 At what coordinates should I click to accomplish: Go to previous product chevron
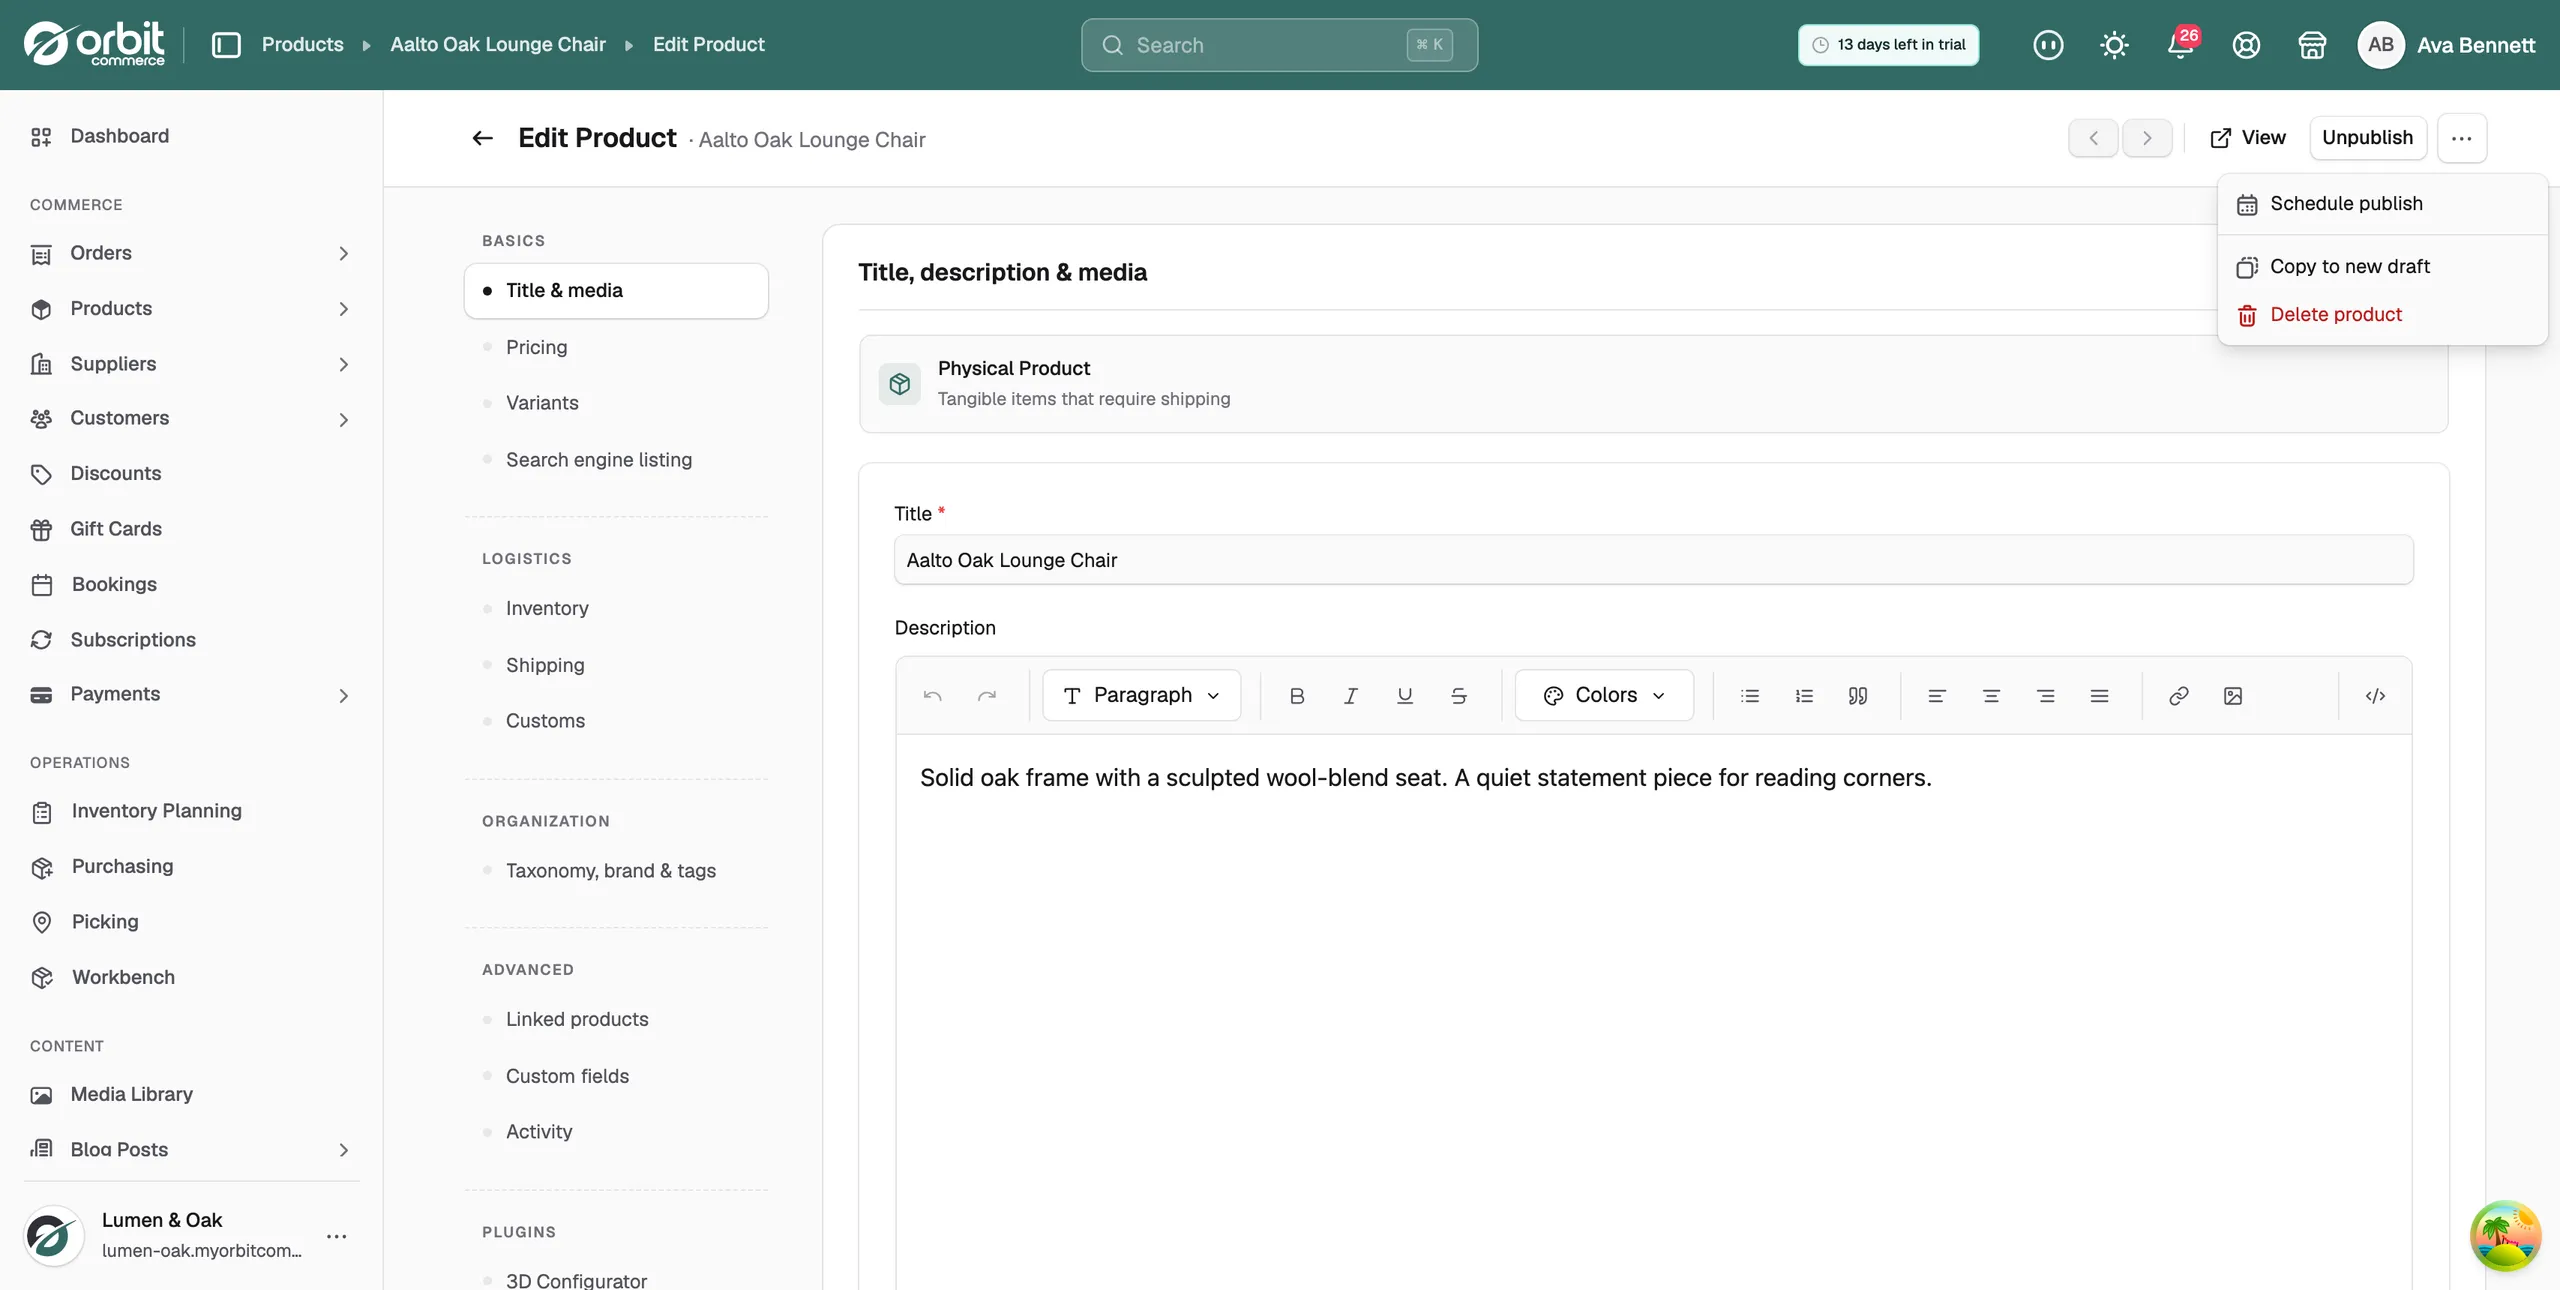[x=2093, y=138]
